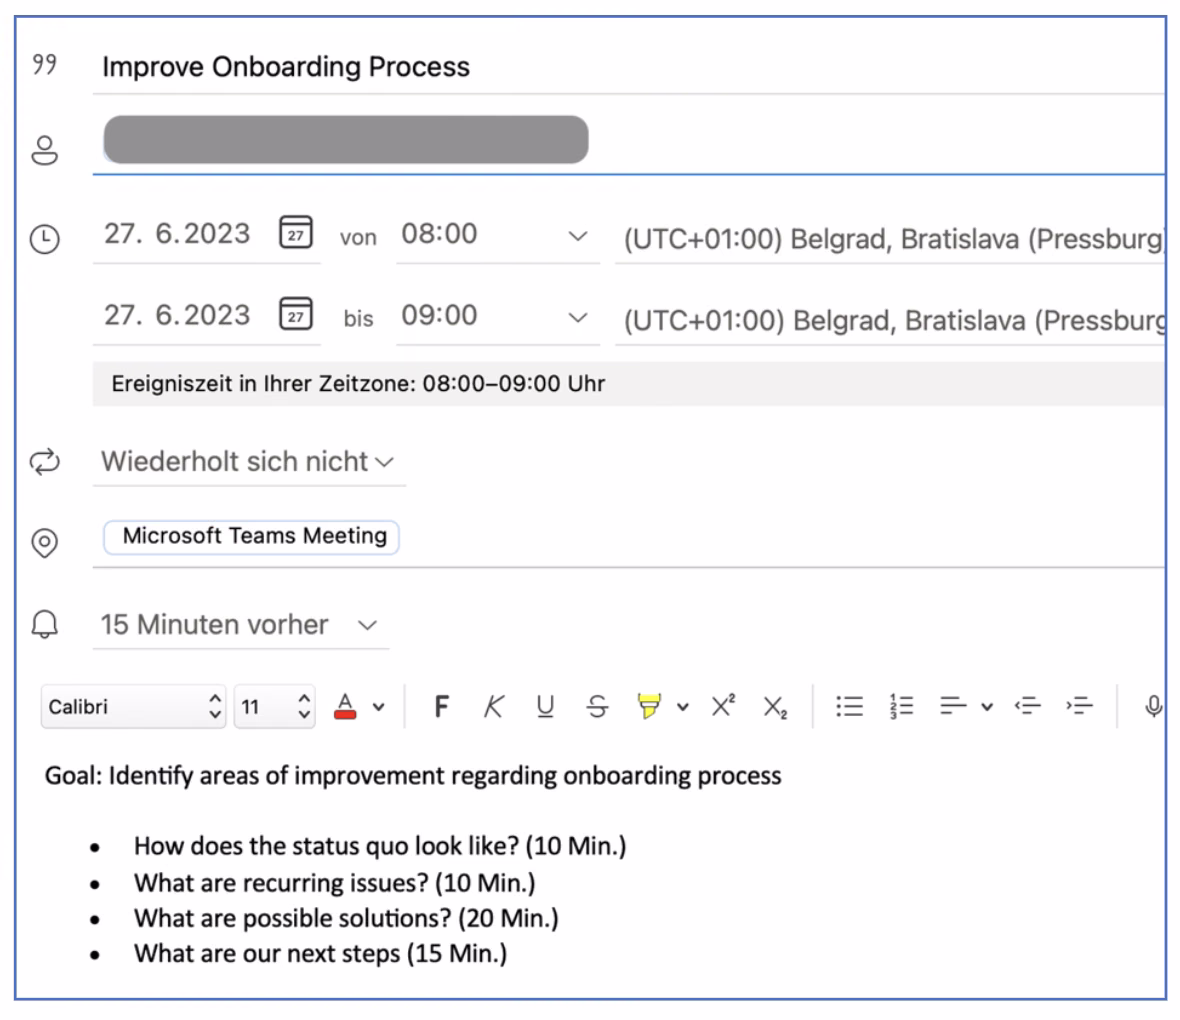Screen dimensions: 1180x1020
Task: Click the location pin icon
Action: tap(44, 543)
